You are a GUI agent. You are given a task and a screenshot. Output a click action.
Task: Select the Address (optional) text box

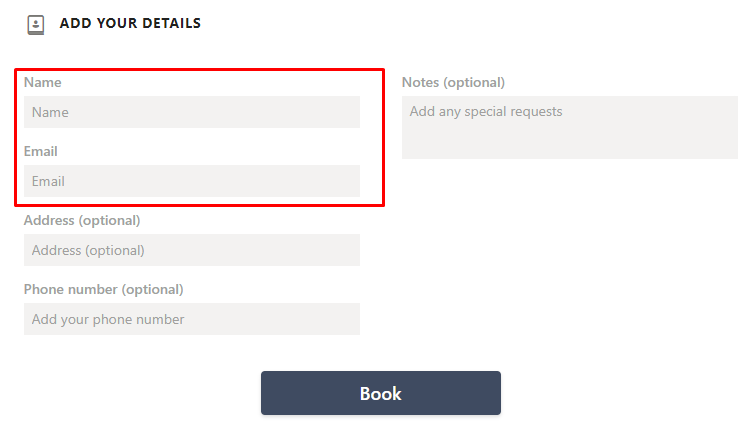click(191, 250)
